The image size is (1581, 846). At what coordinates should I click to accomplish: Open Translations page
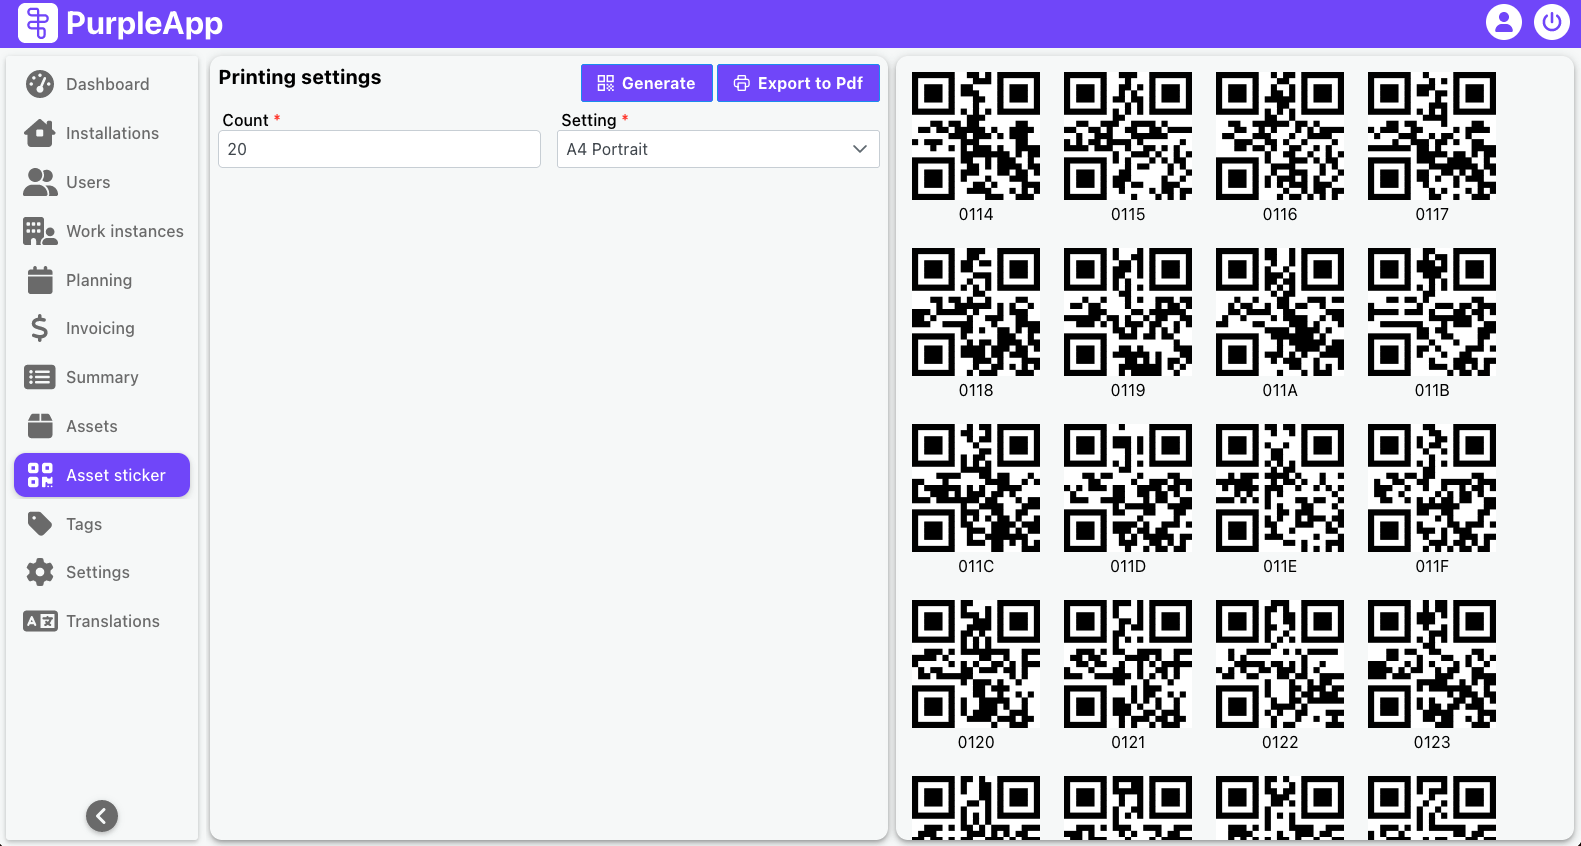tap(102, 621)
